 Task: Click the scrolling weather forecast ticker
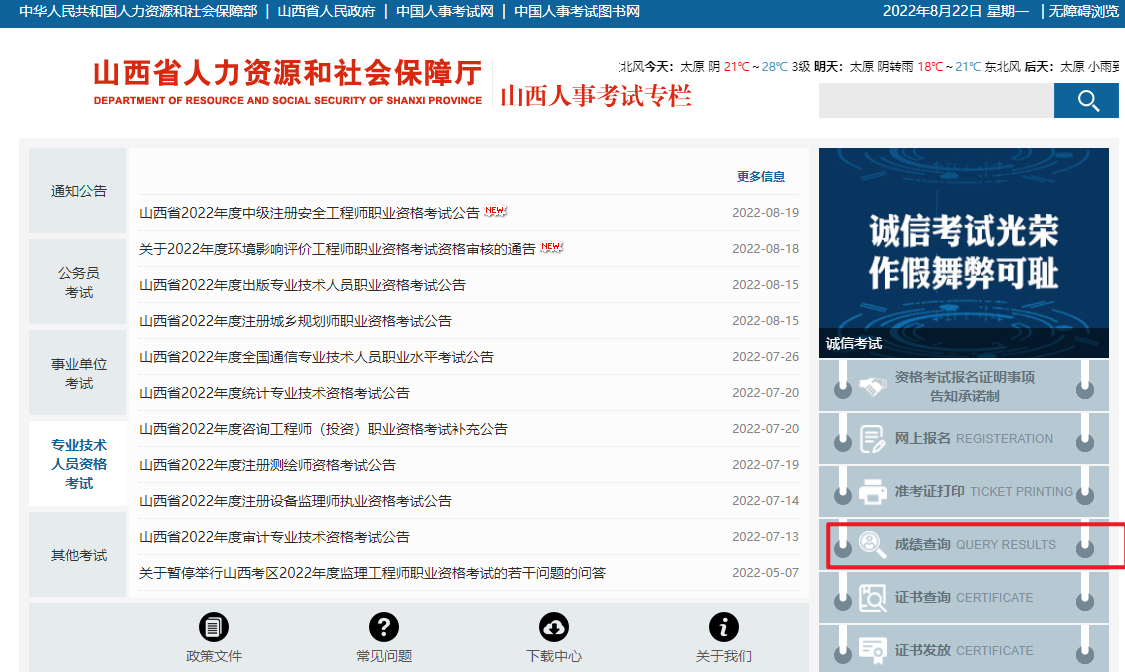click(869, 67)
